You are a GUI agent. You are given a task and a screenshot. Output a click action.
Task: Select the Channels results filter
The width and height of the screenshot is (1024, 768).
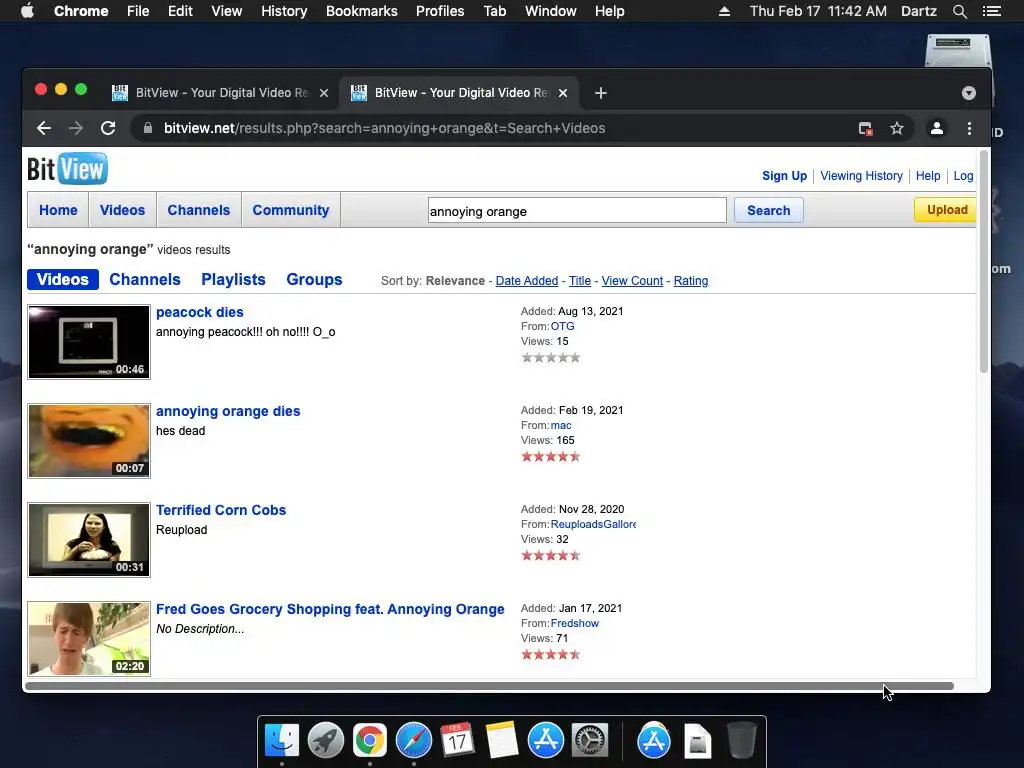pyautogui.click(x=145, y=280)
